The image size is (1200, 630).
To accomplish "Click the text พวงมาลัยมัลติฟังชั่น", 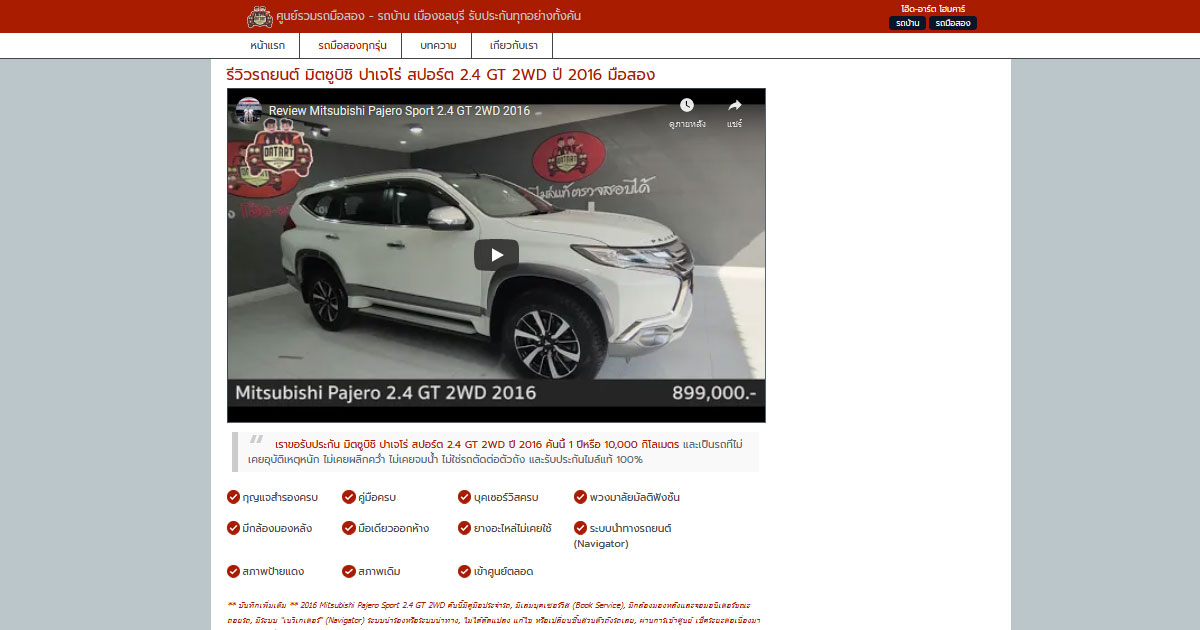I will tap(635, 497).
